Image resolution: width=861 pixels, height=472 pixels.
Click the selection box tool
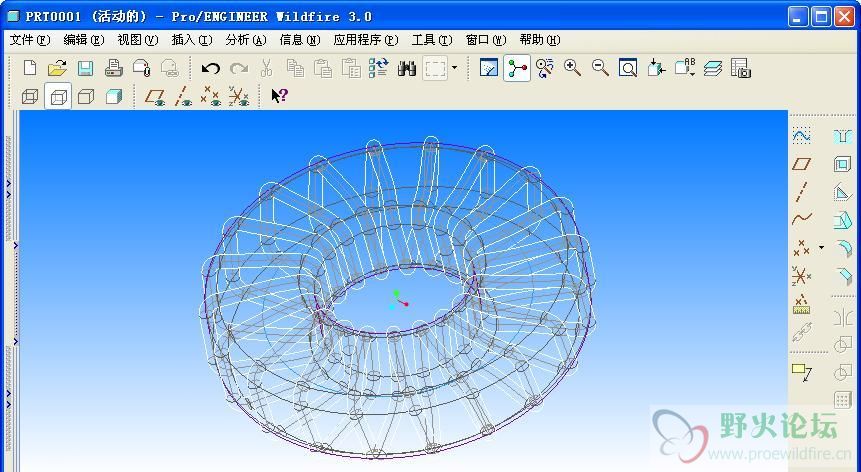(x=435, y=68)
